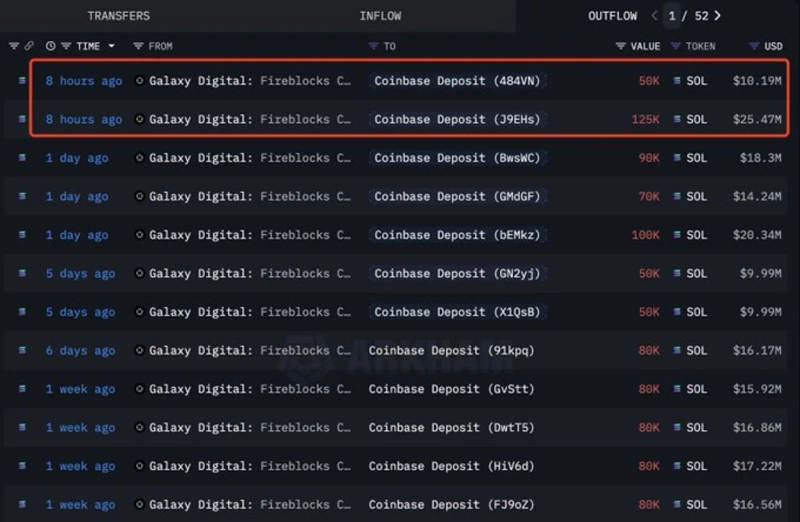Filter by the USD column

click(x=754, y=46)
